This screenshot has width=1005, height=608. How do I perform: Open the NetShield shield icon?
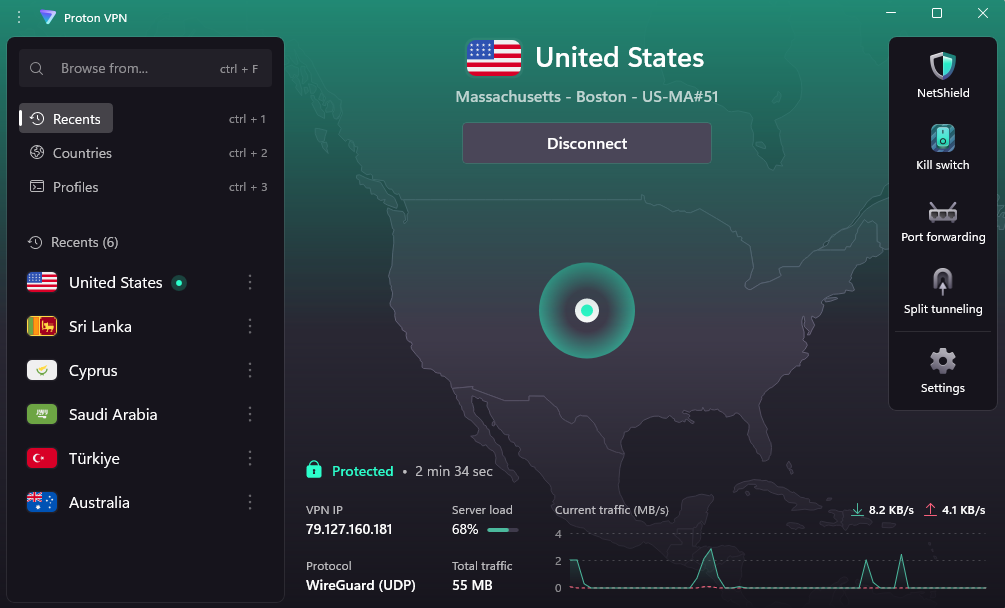[x=943, y=67]
